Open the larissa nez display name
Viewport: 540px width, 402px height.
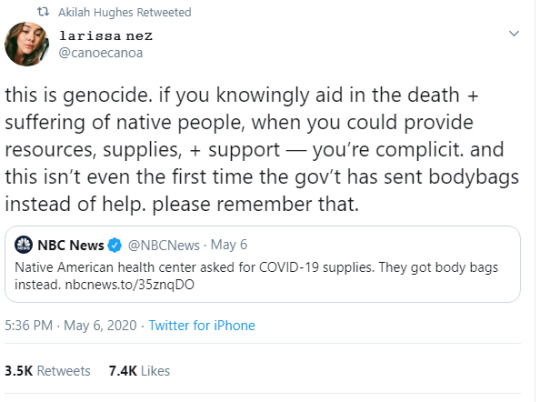click(x=106, y=35)
